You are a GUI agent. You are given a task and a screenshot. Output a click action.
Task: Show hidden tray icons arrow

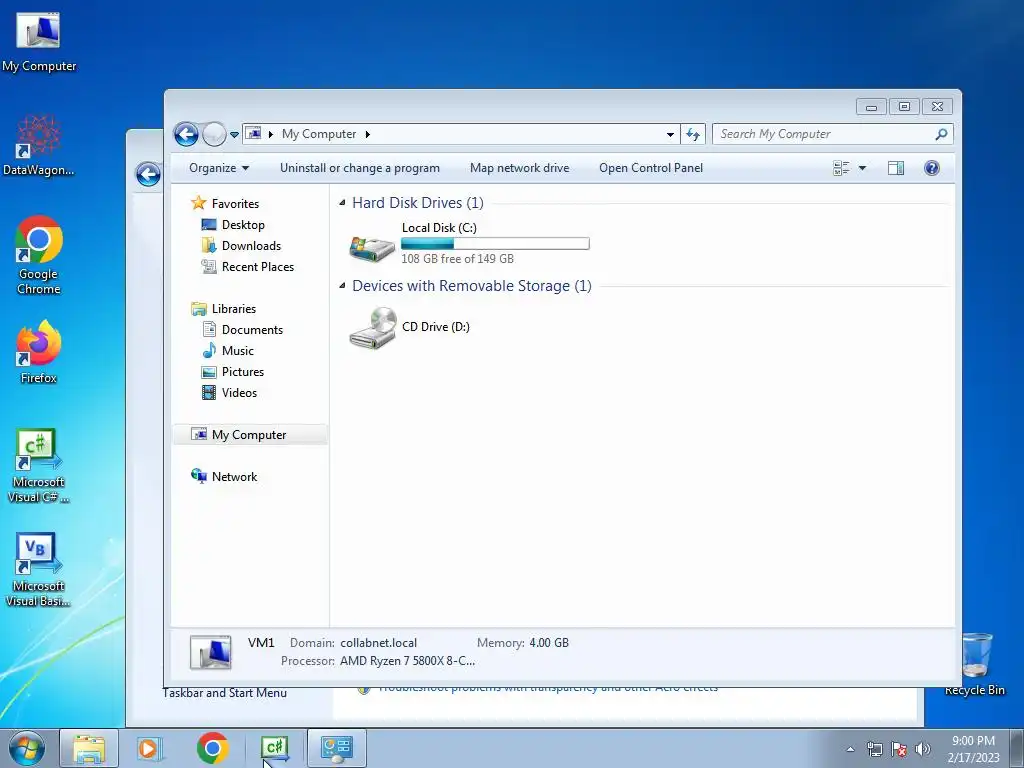850,749
